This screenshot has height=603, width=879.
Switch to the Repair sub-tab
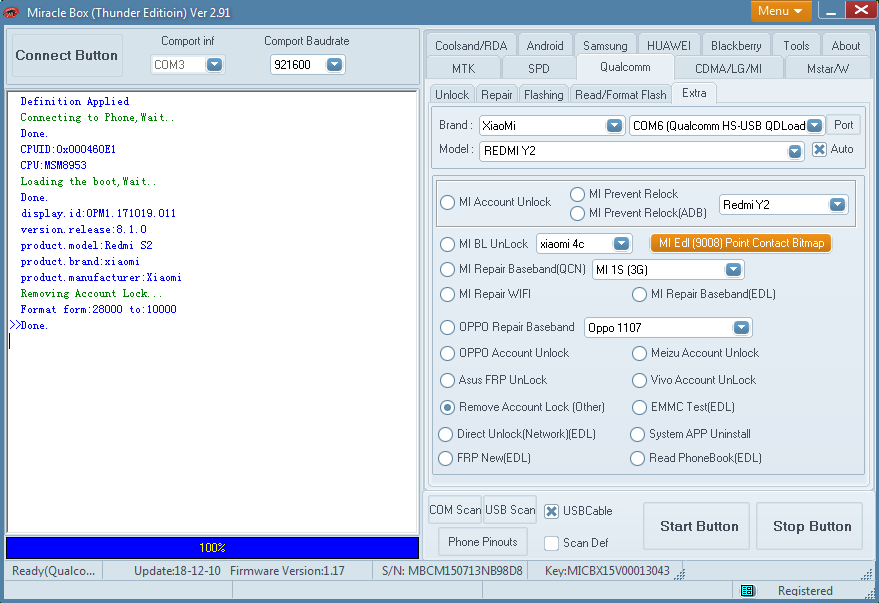[x=497, y=95]
